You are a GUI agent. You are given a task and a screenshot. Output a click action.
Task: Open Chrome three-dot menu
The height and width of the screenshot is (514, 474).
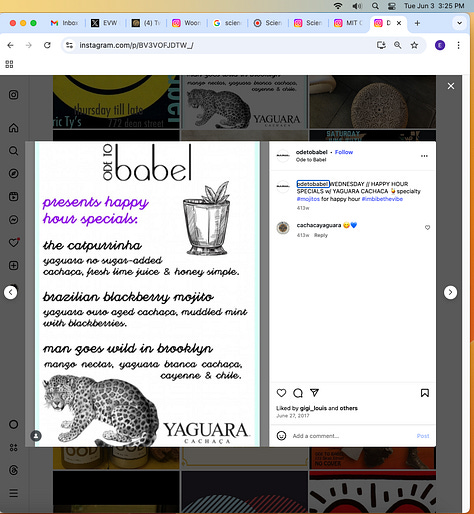pyautogui.click(x=458, y=45)
